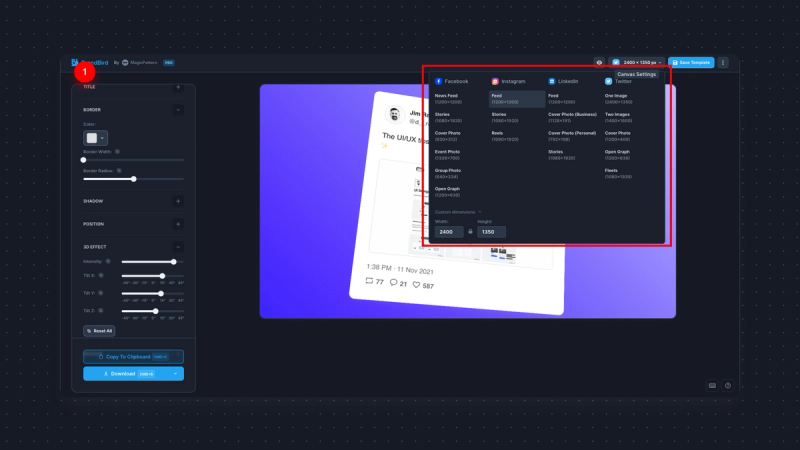Click the Intensity slider handle
The height and width of the screenshot is (450, 800).
coord(173,262)
